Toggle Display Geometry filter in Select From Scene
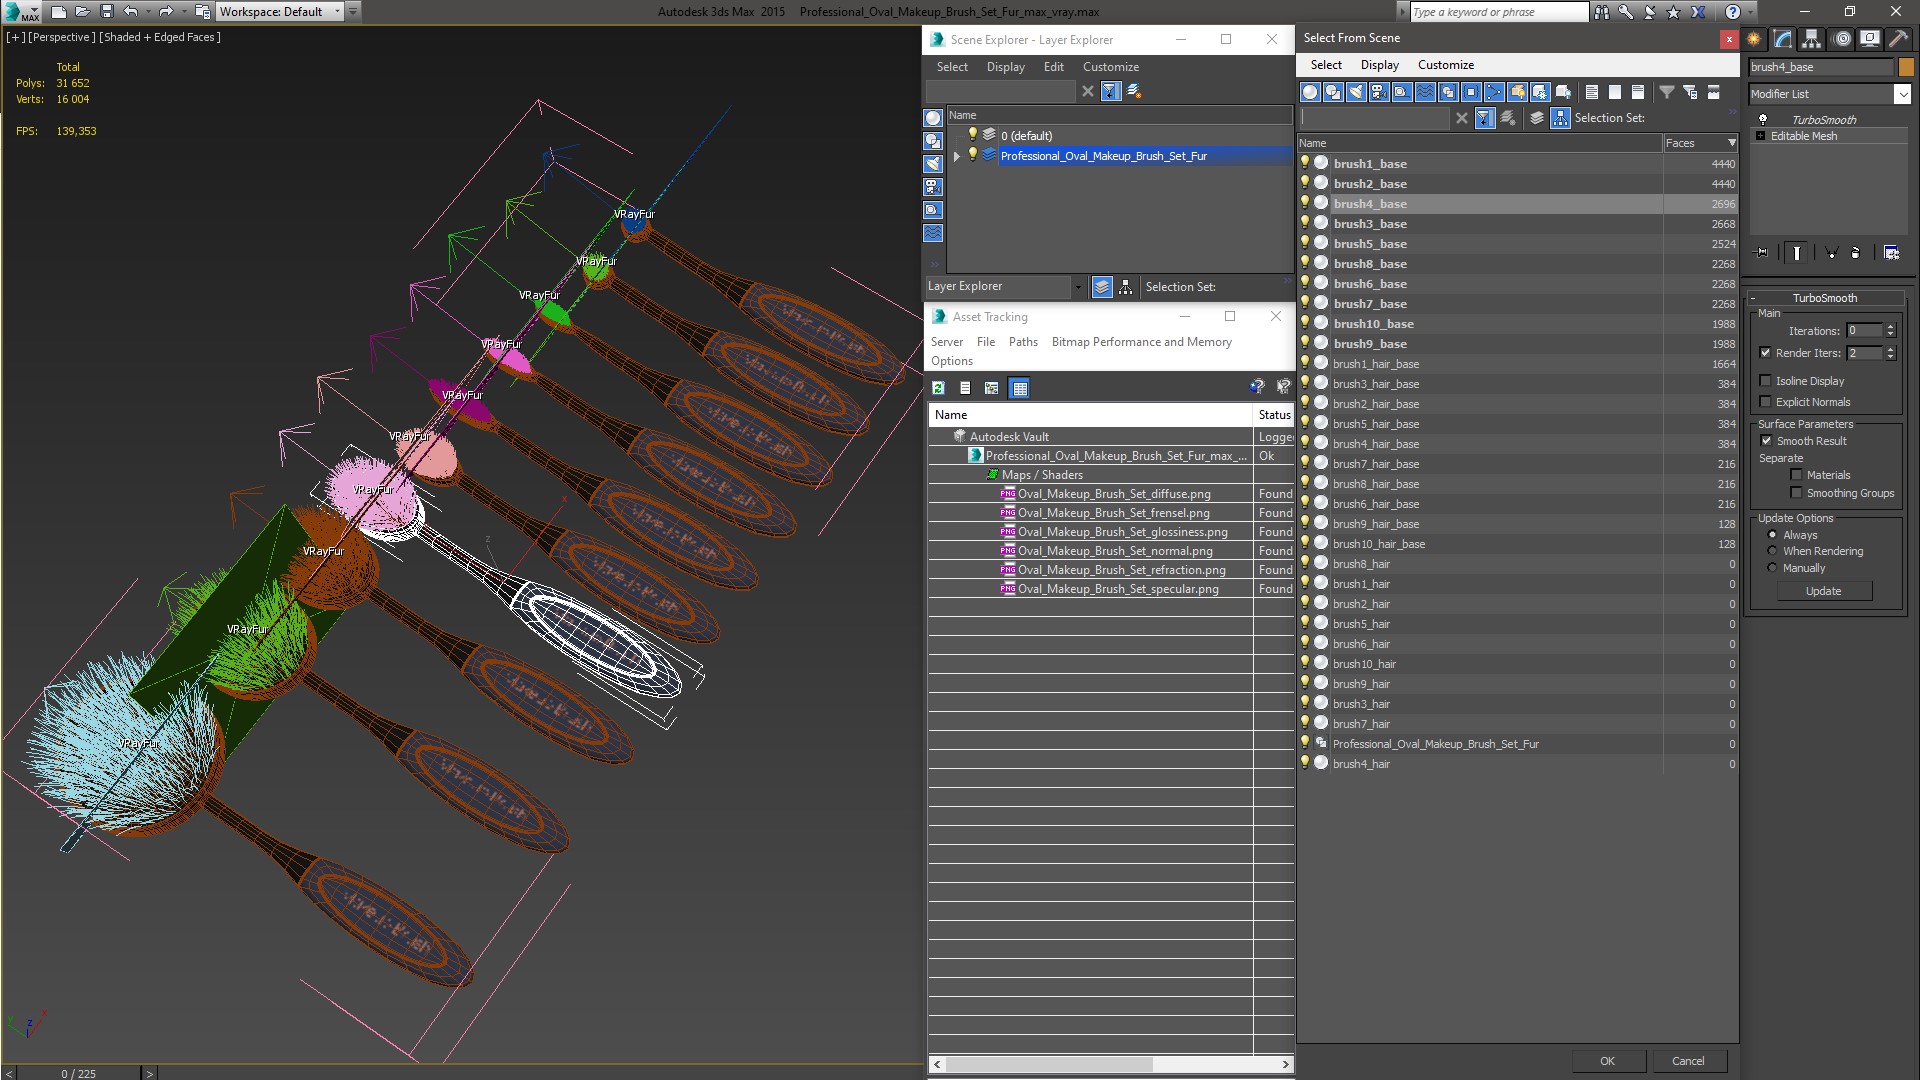This screenshot has height=1080, width=1920. click(1310, 92)
